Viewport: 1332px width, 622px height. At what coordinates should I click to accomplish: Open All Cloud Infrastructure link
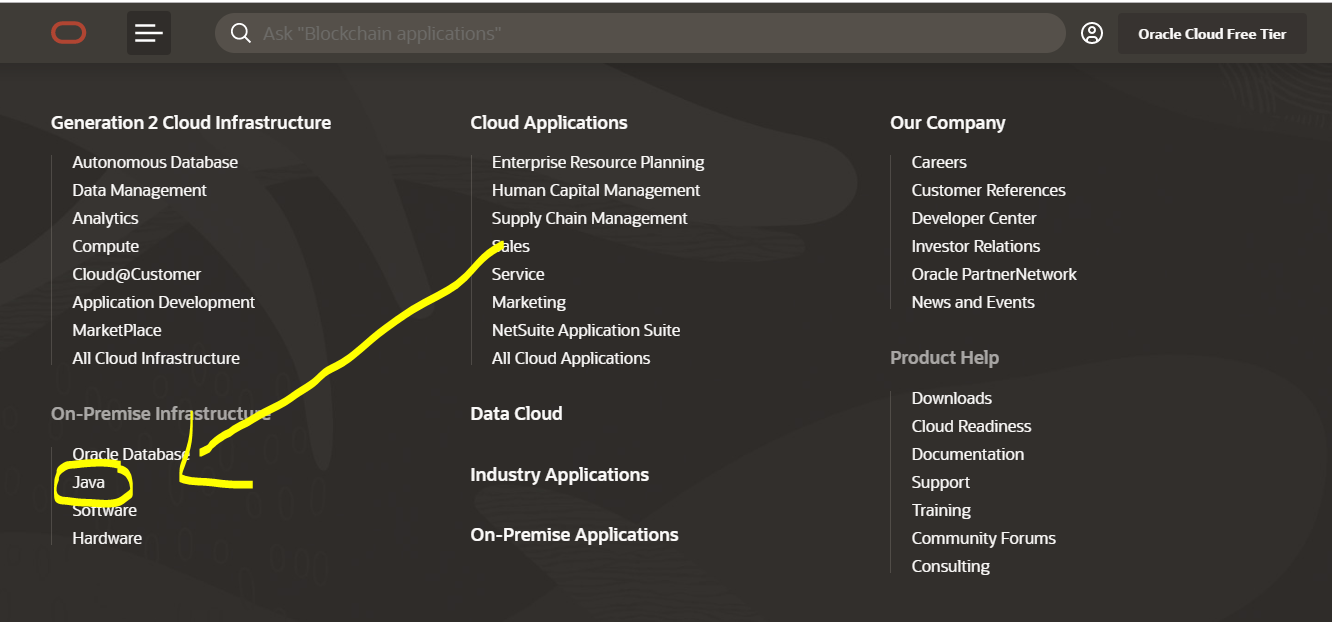(156, 358)
